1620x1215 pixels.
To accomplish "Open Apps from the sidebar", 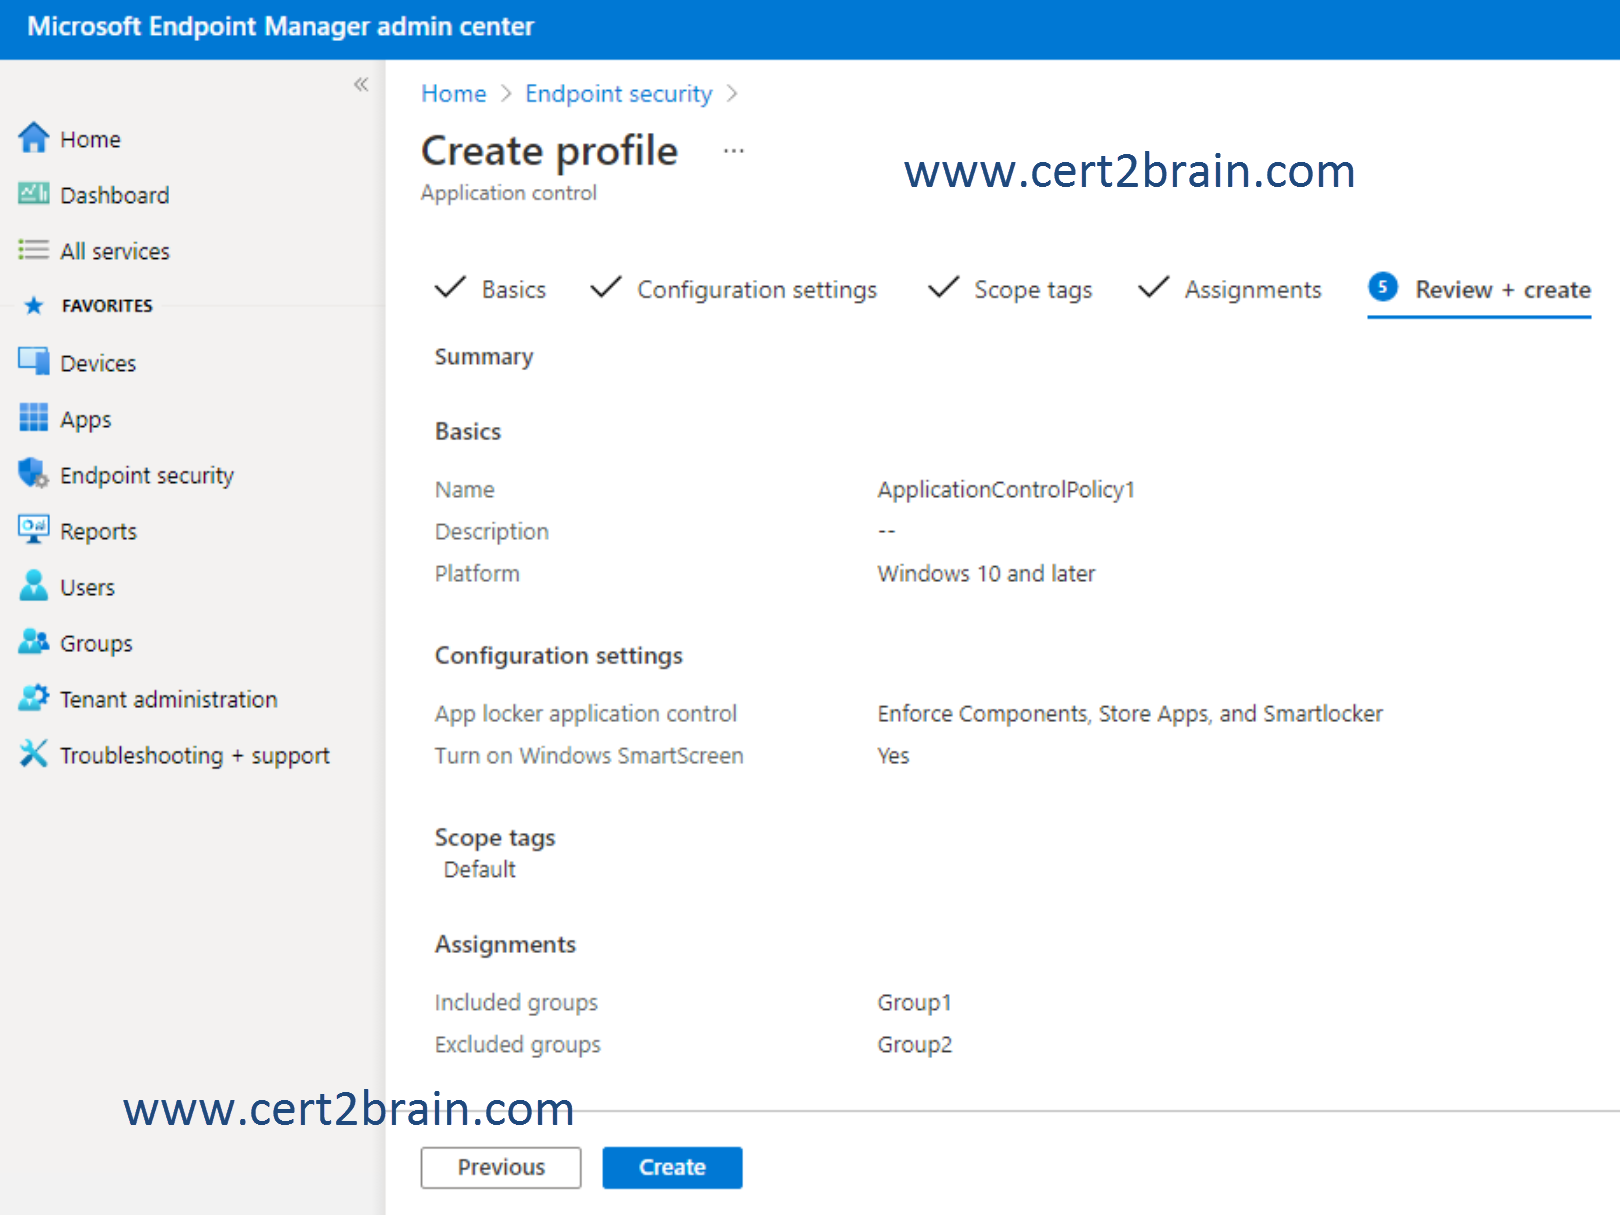I will point(86,420).
